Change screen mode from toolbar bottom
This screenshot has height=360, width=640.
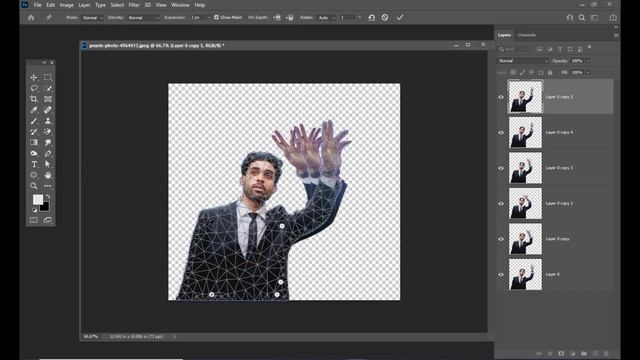click(48, 220)
